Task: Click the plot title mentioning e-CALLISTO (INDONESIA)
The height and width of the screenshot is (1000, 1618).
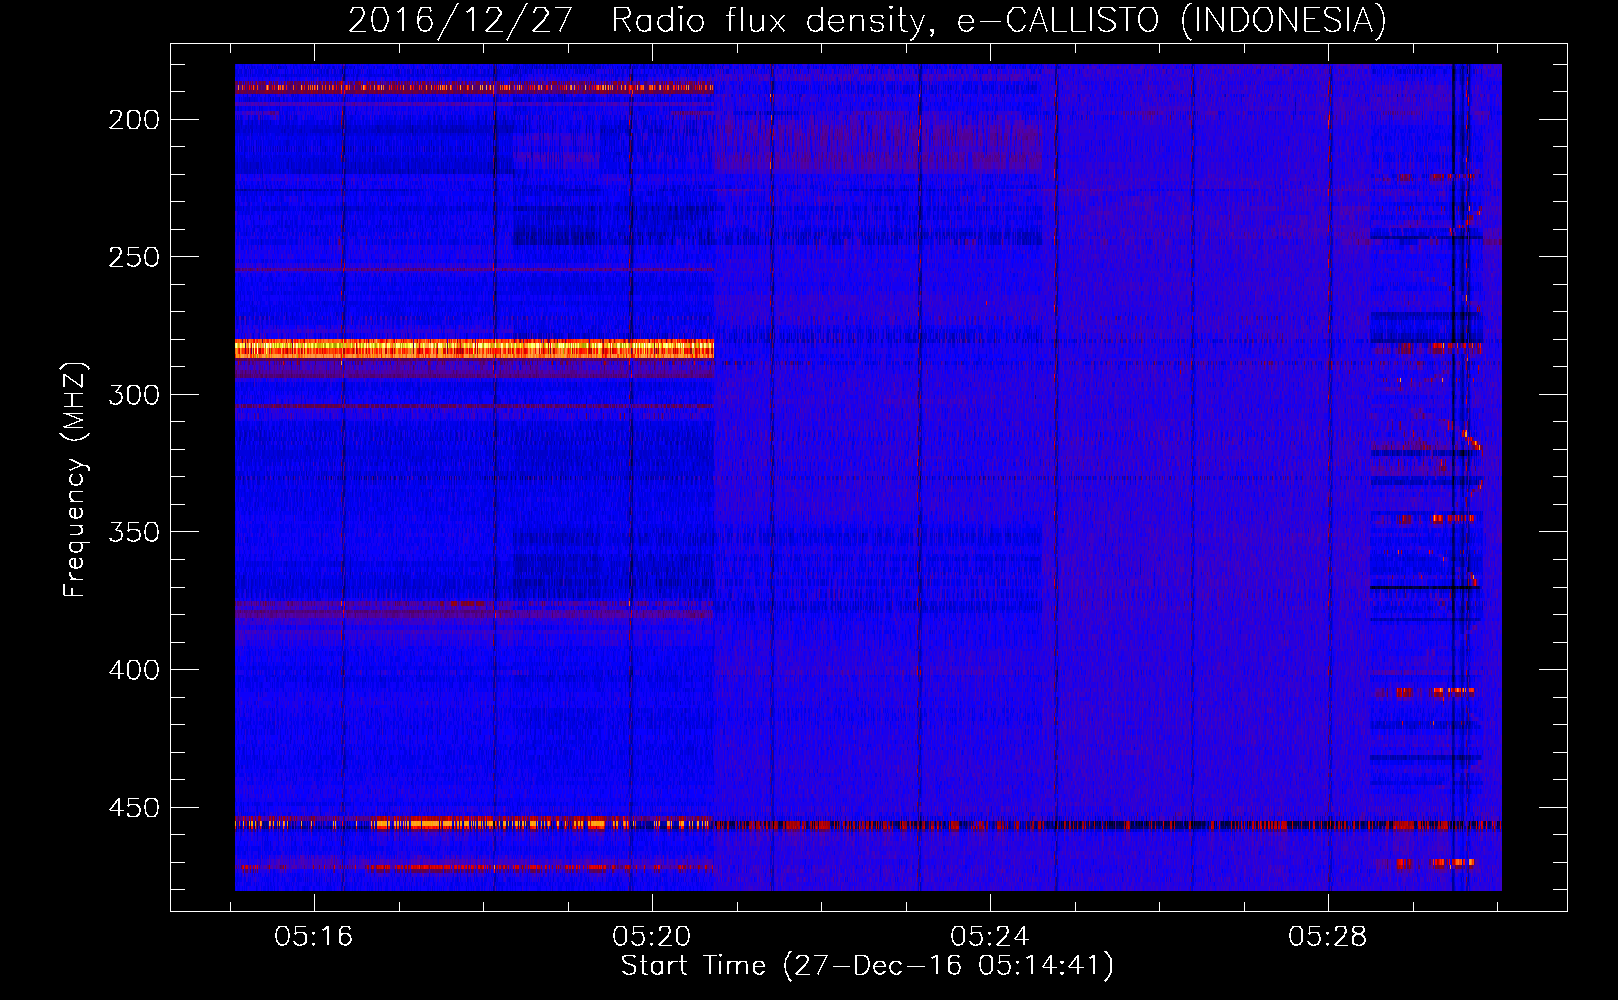Action: (867, 20)
